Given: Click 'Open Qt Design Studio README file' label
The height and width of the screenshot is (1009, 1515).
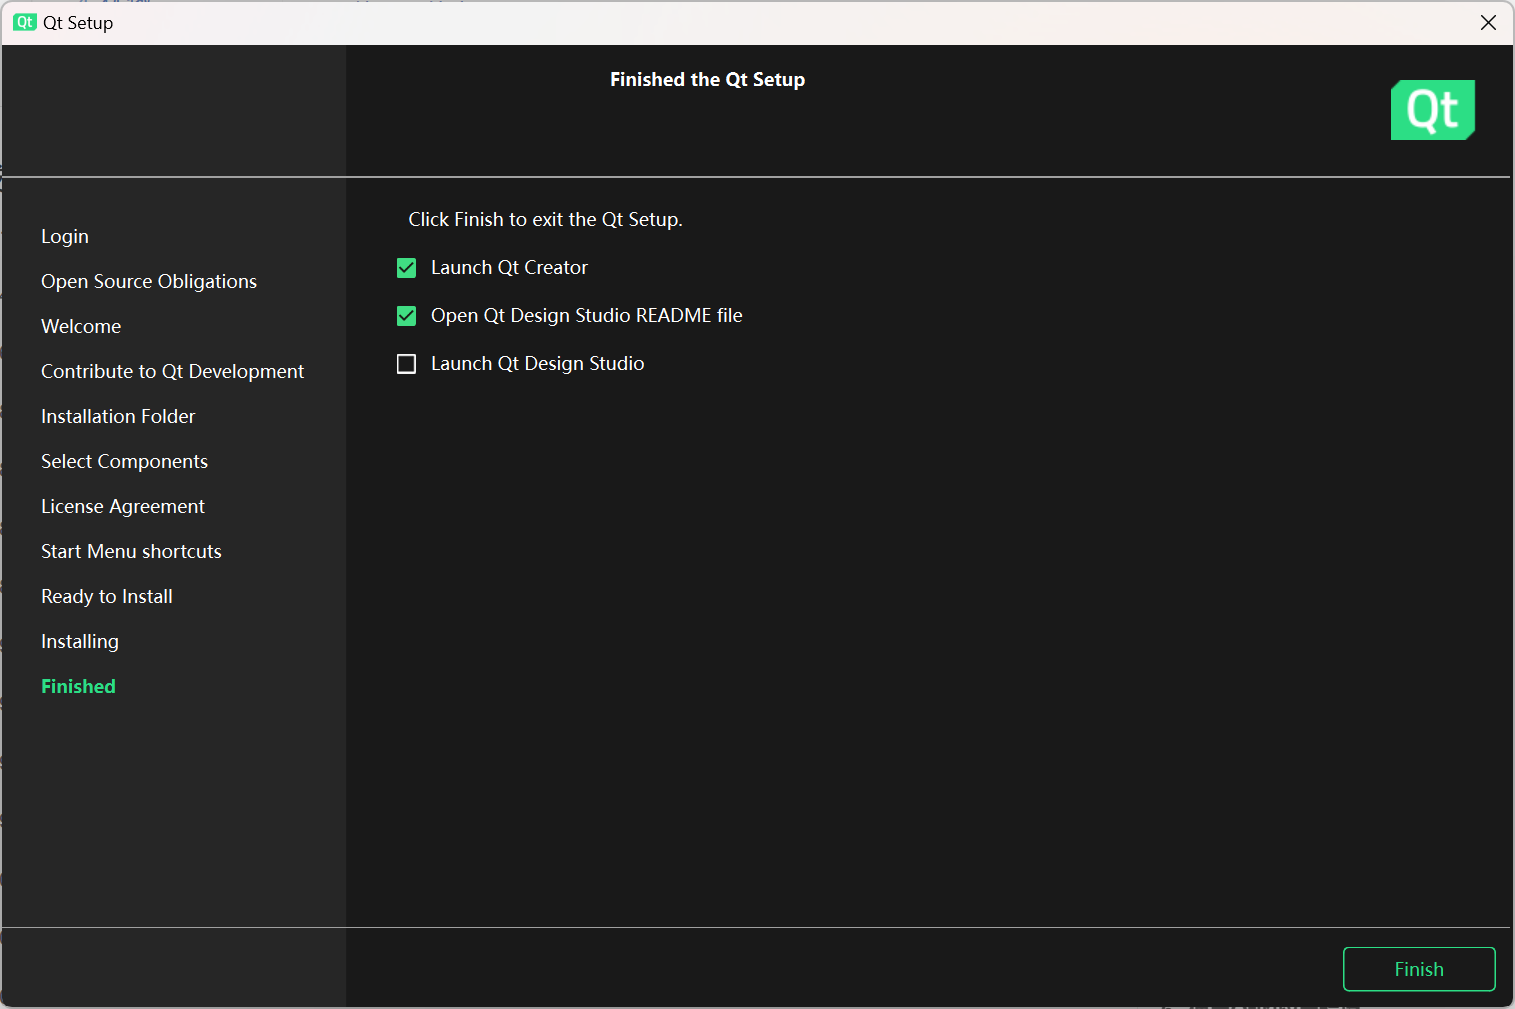Looking at the screenshot, I should coord(587,315).
